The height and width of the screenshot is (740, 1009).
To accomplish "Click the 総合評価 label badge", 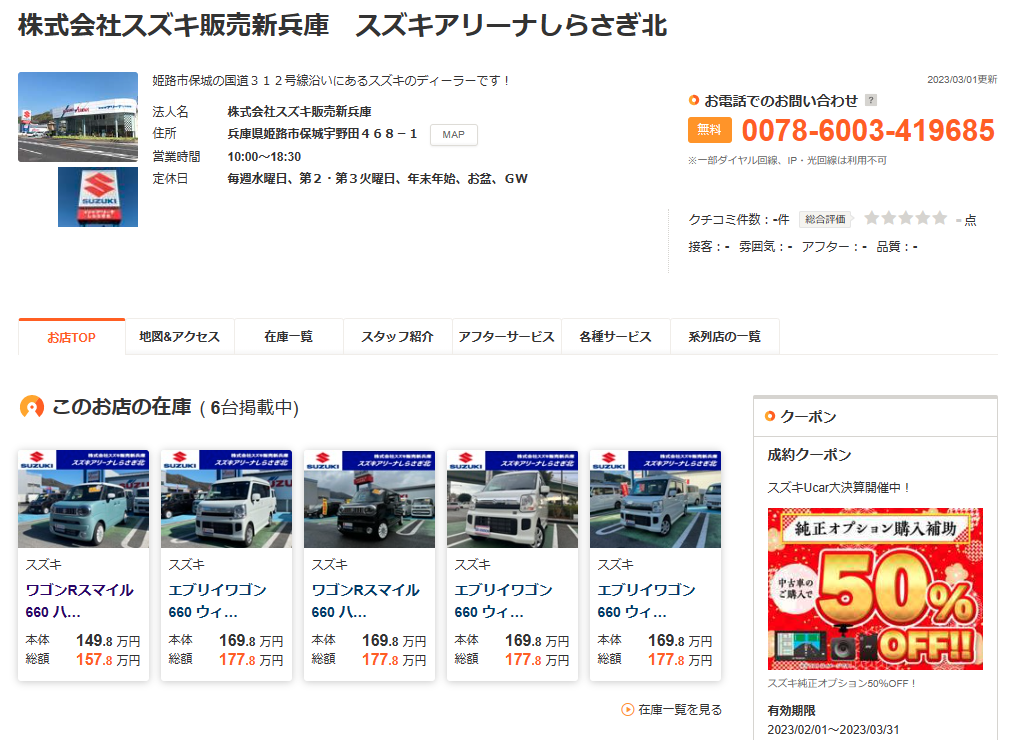I will pyautogui.click(x=825, y=219).
